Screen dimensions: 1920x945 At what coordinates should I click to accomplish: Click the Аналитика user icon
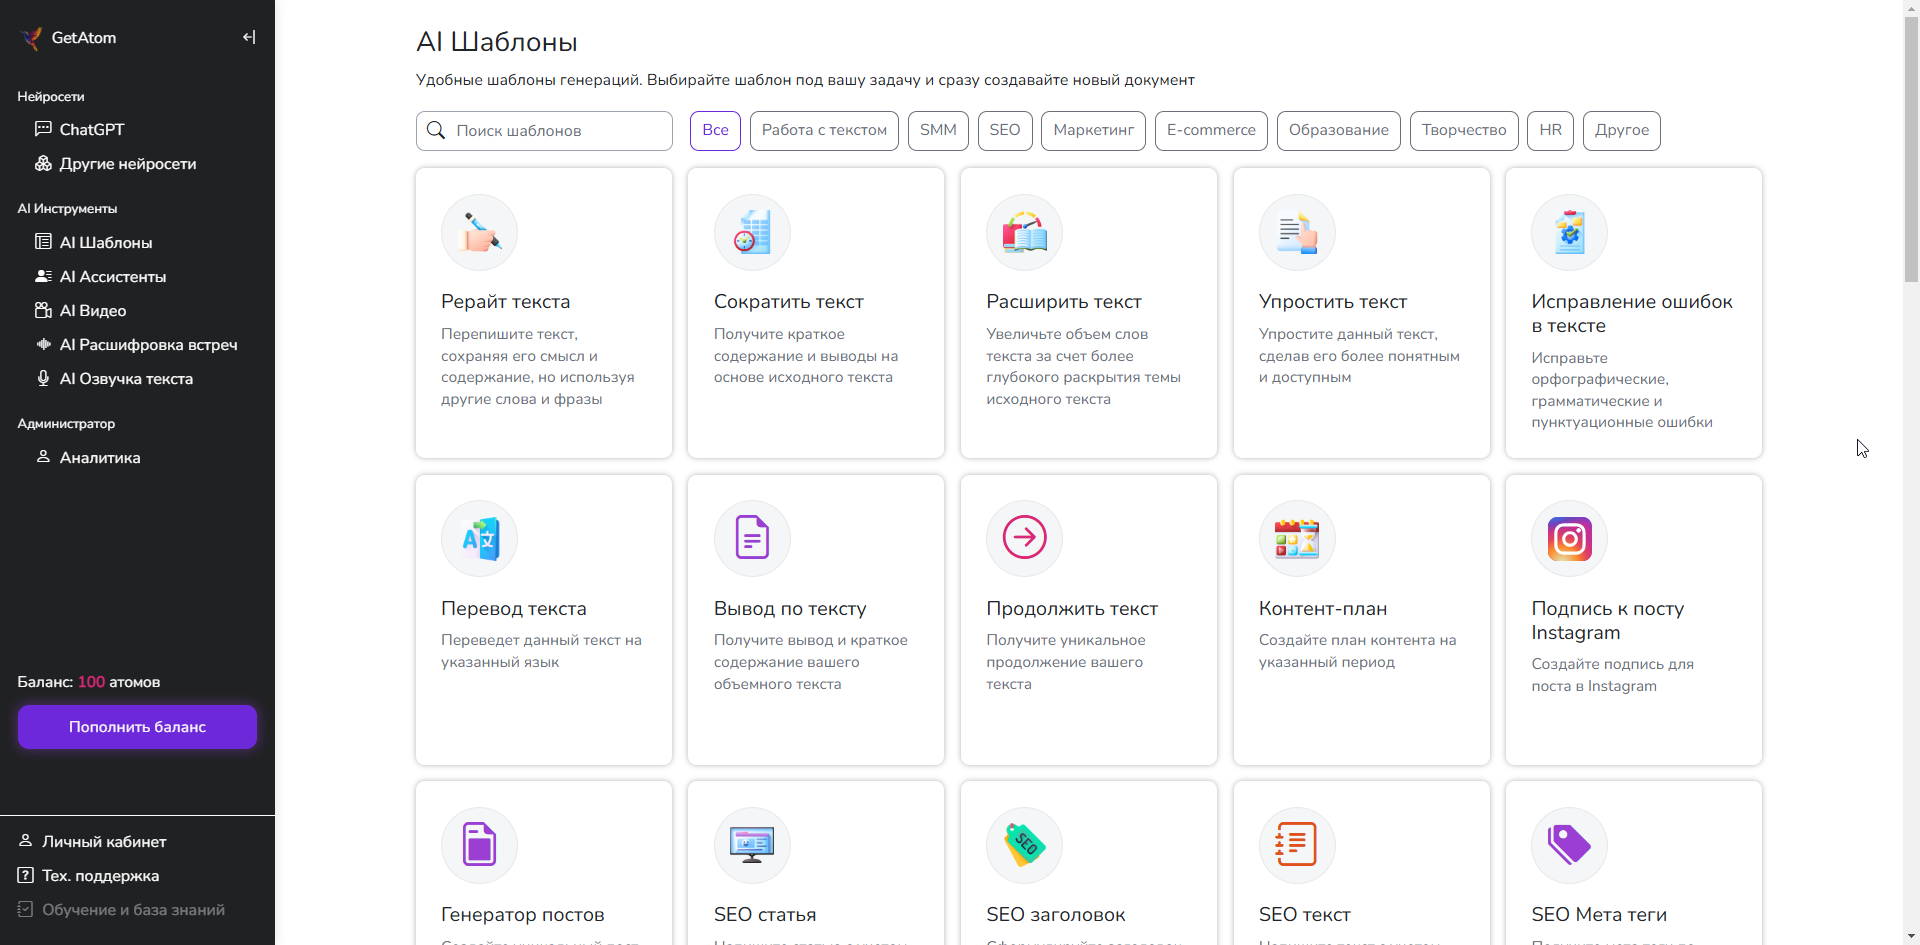(x=43, y=457)
